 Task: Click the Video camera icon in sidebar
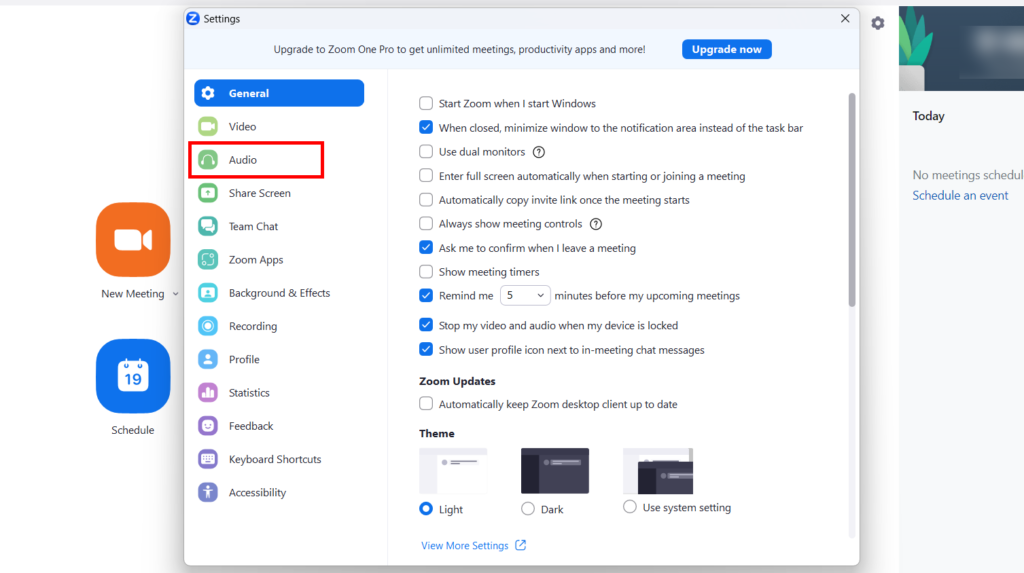tap(208, 126)
